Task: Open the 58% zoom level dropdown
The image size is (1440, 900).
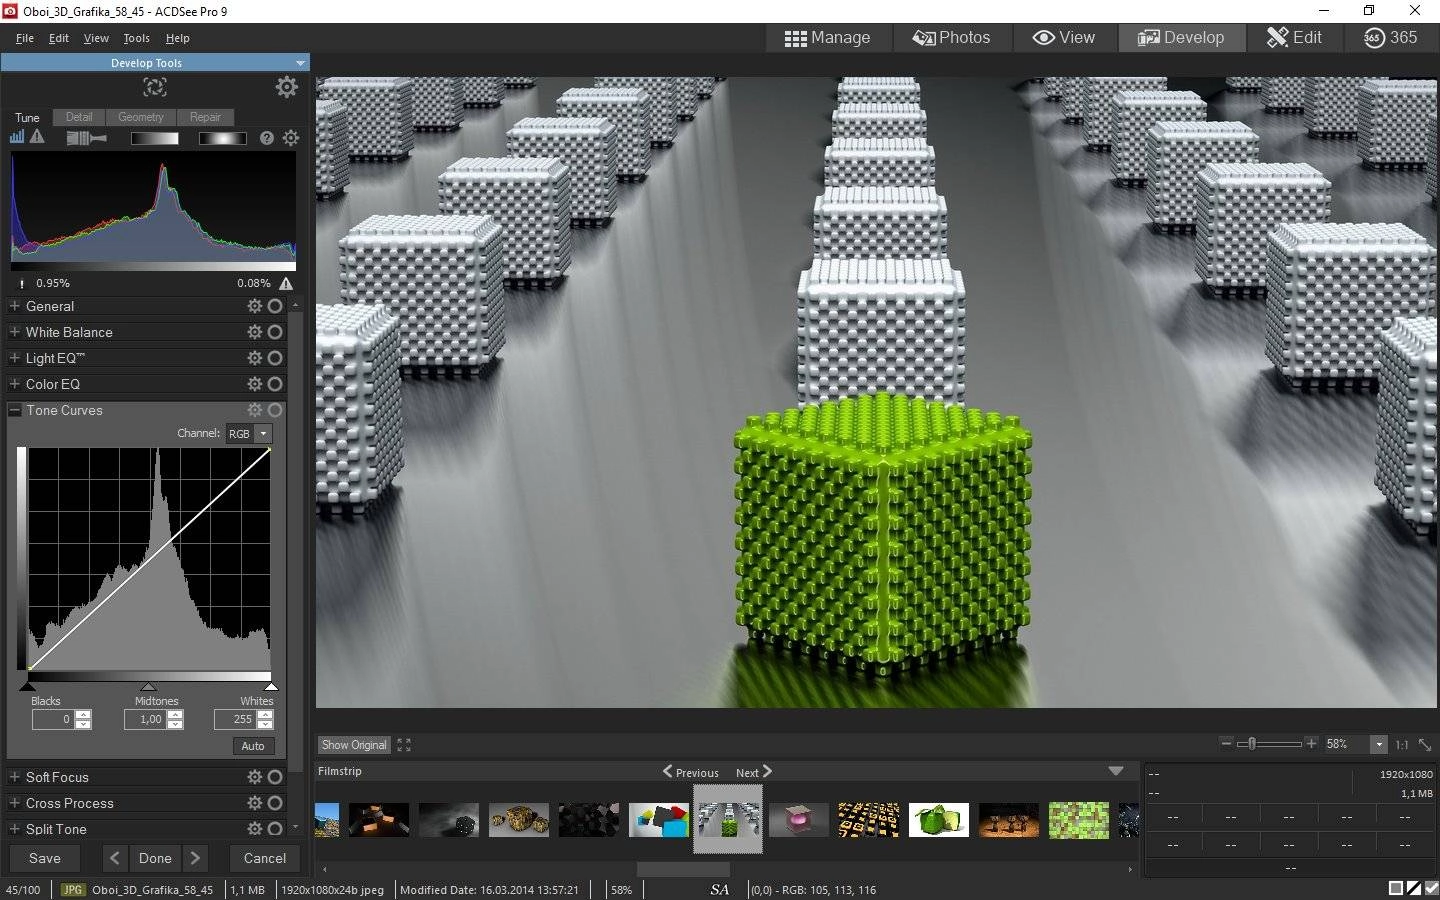Action: tap(1379, 744)
